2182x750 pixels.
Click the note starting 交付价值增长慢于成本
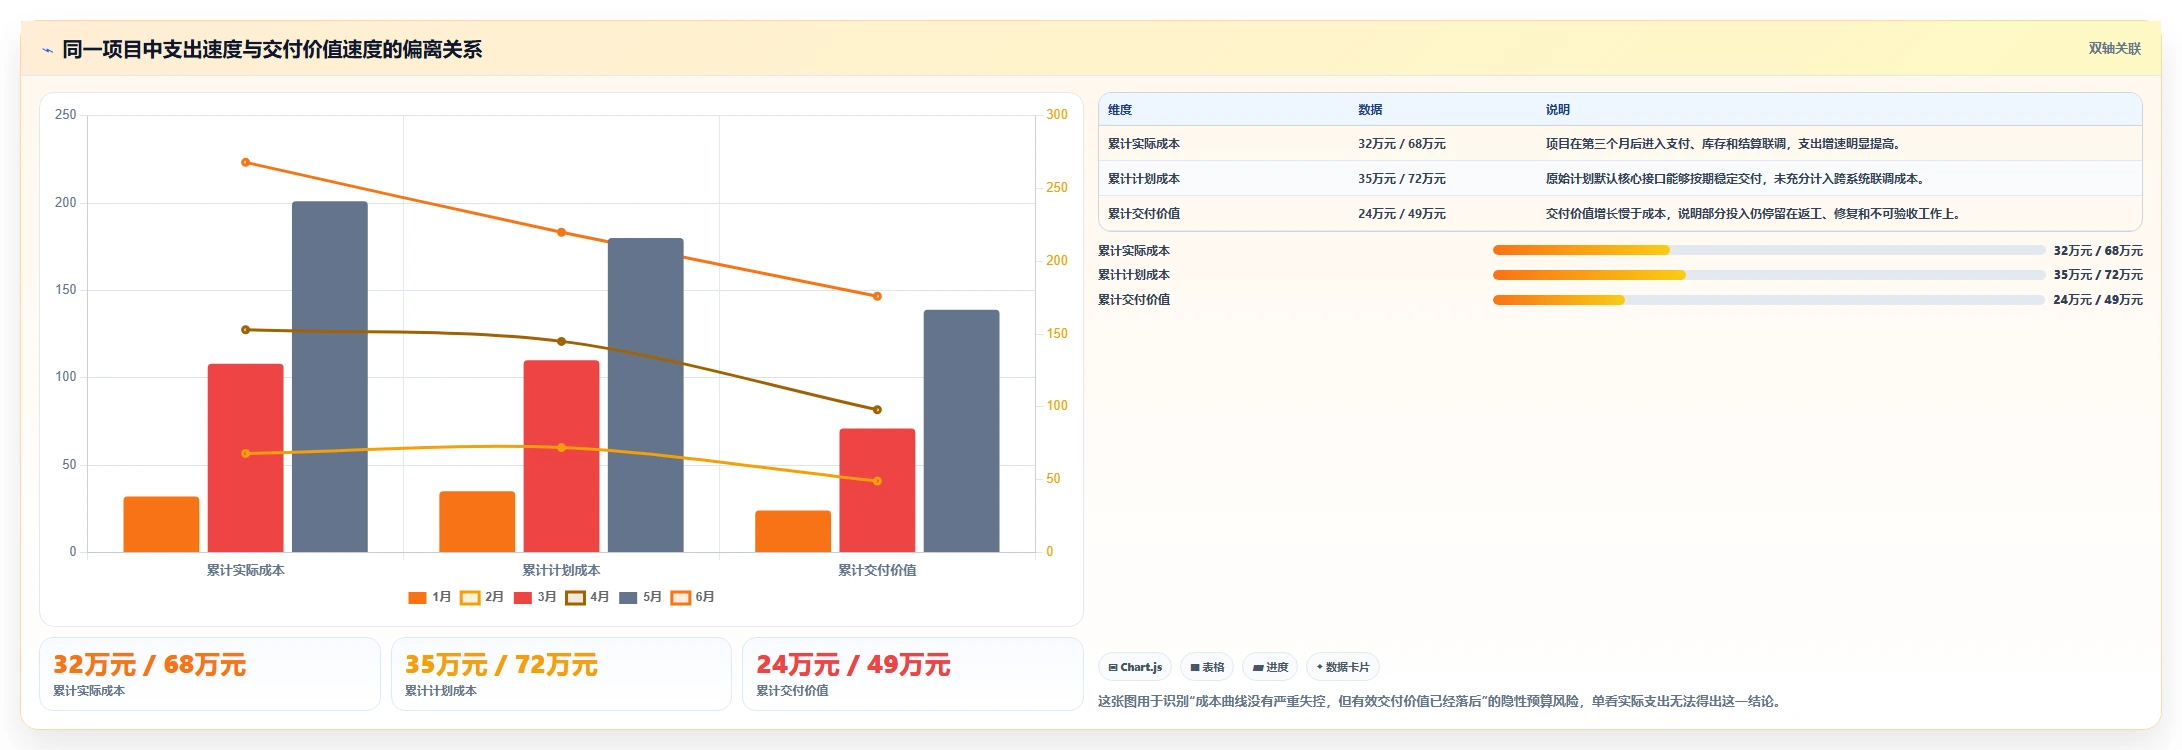click(1755, 214)
